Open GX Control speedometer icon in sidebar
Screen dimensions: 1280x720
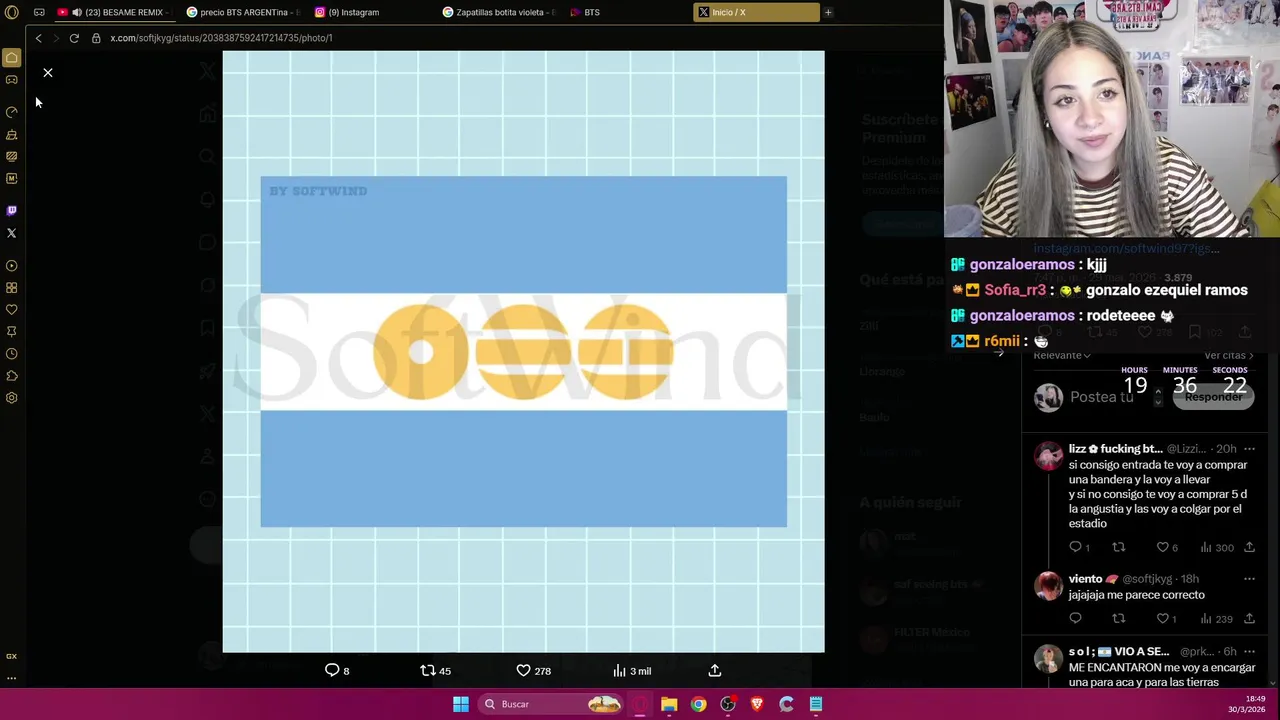pos(12,112)
